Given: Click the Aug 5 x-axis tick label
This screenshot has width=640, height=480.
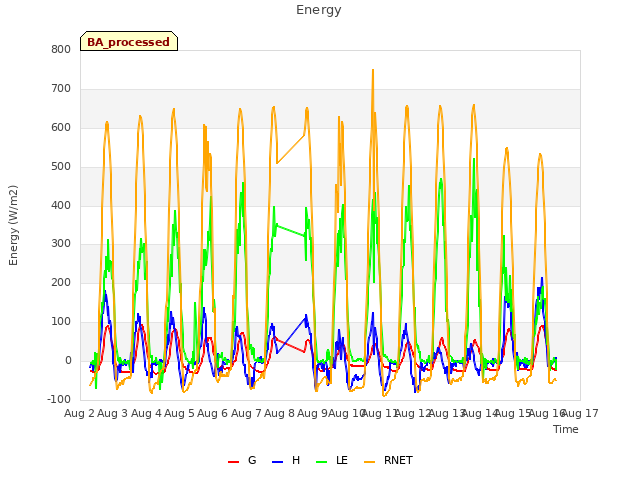Looking at the screenshot, I should coord(179,413).
